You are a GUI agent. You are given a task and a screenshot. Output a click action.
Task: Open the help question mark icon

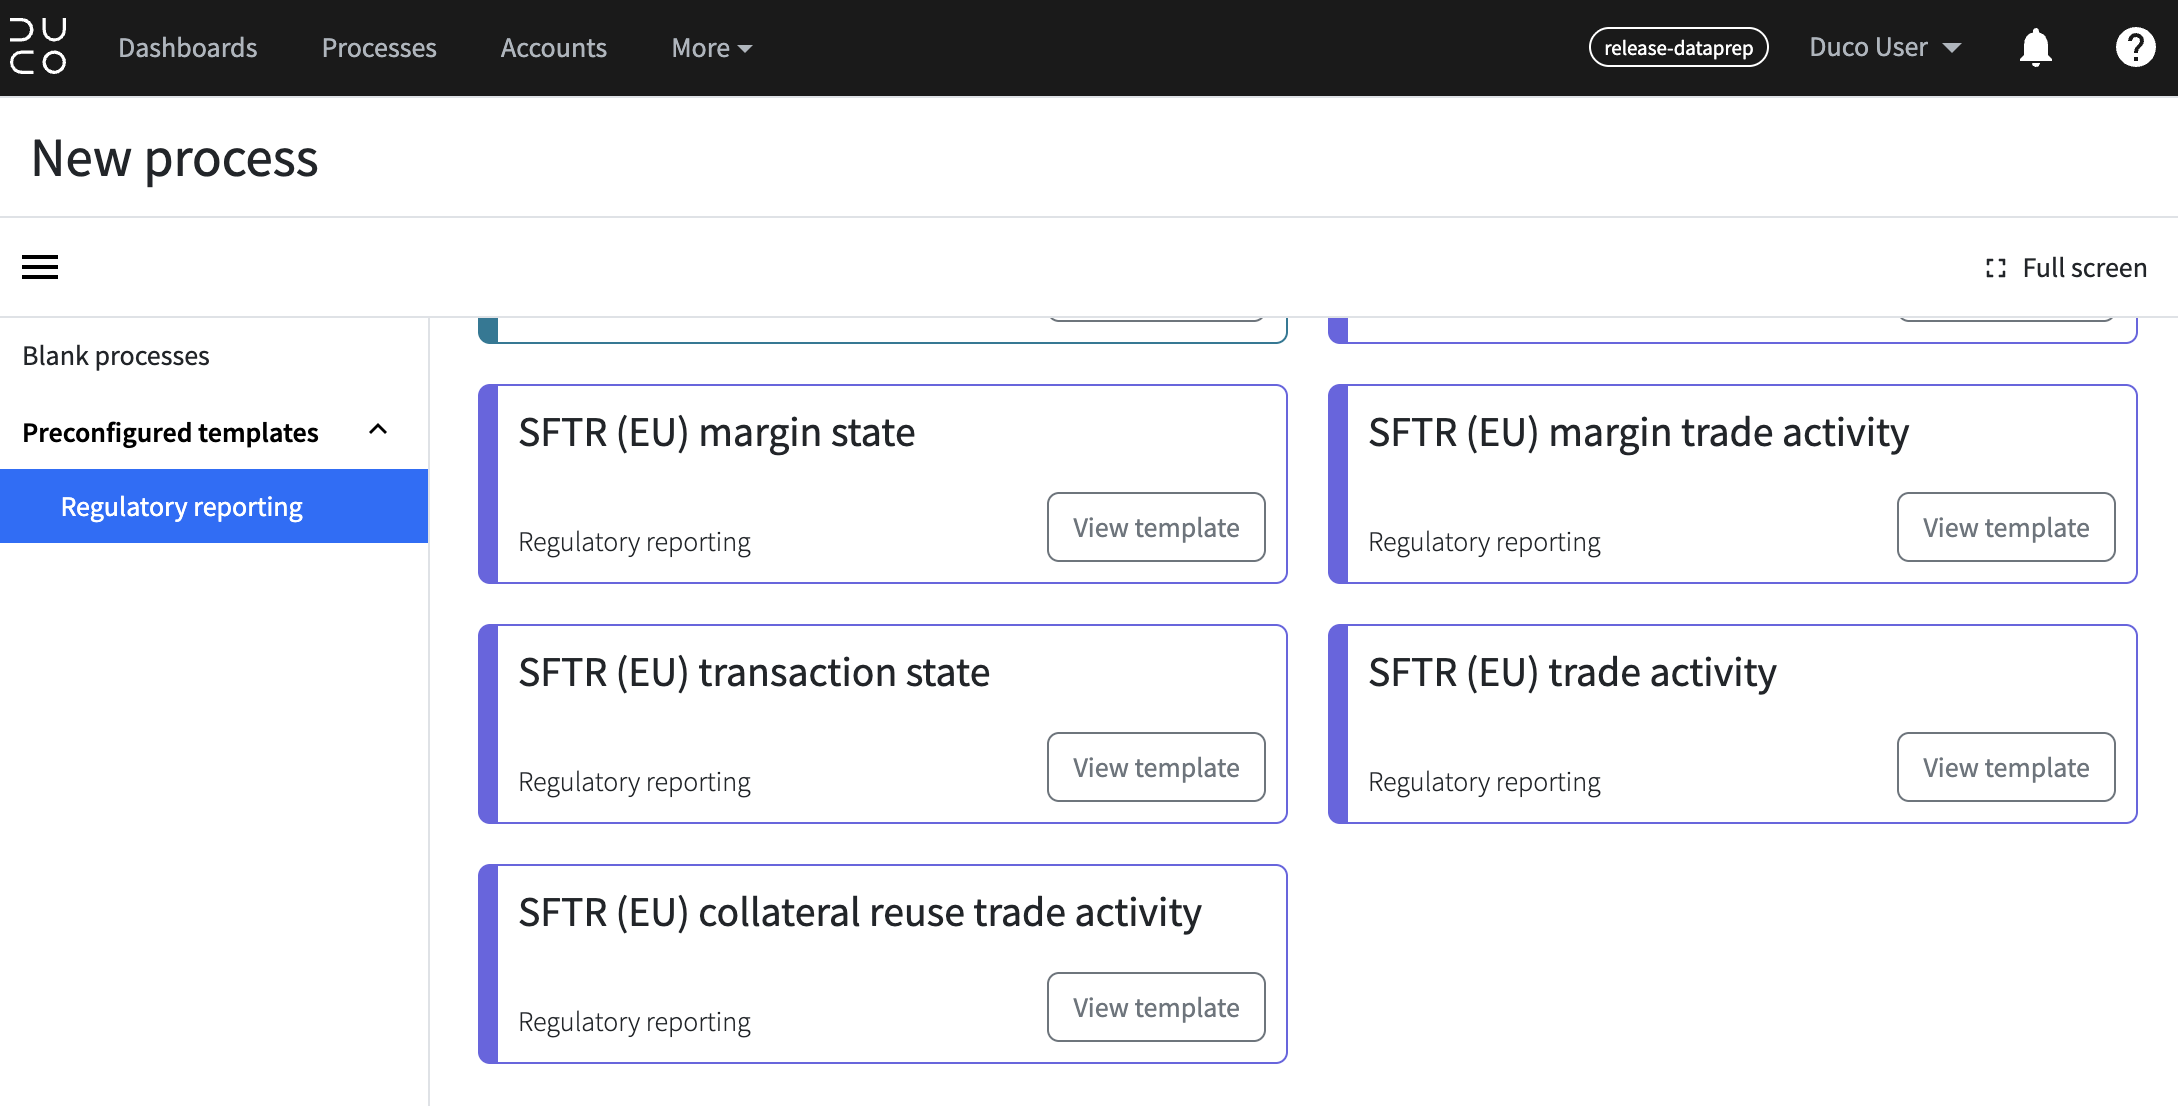click(2135, 47)
